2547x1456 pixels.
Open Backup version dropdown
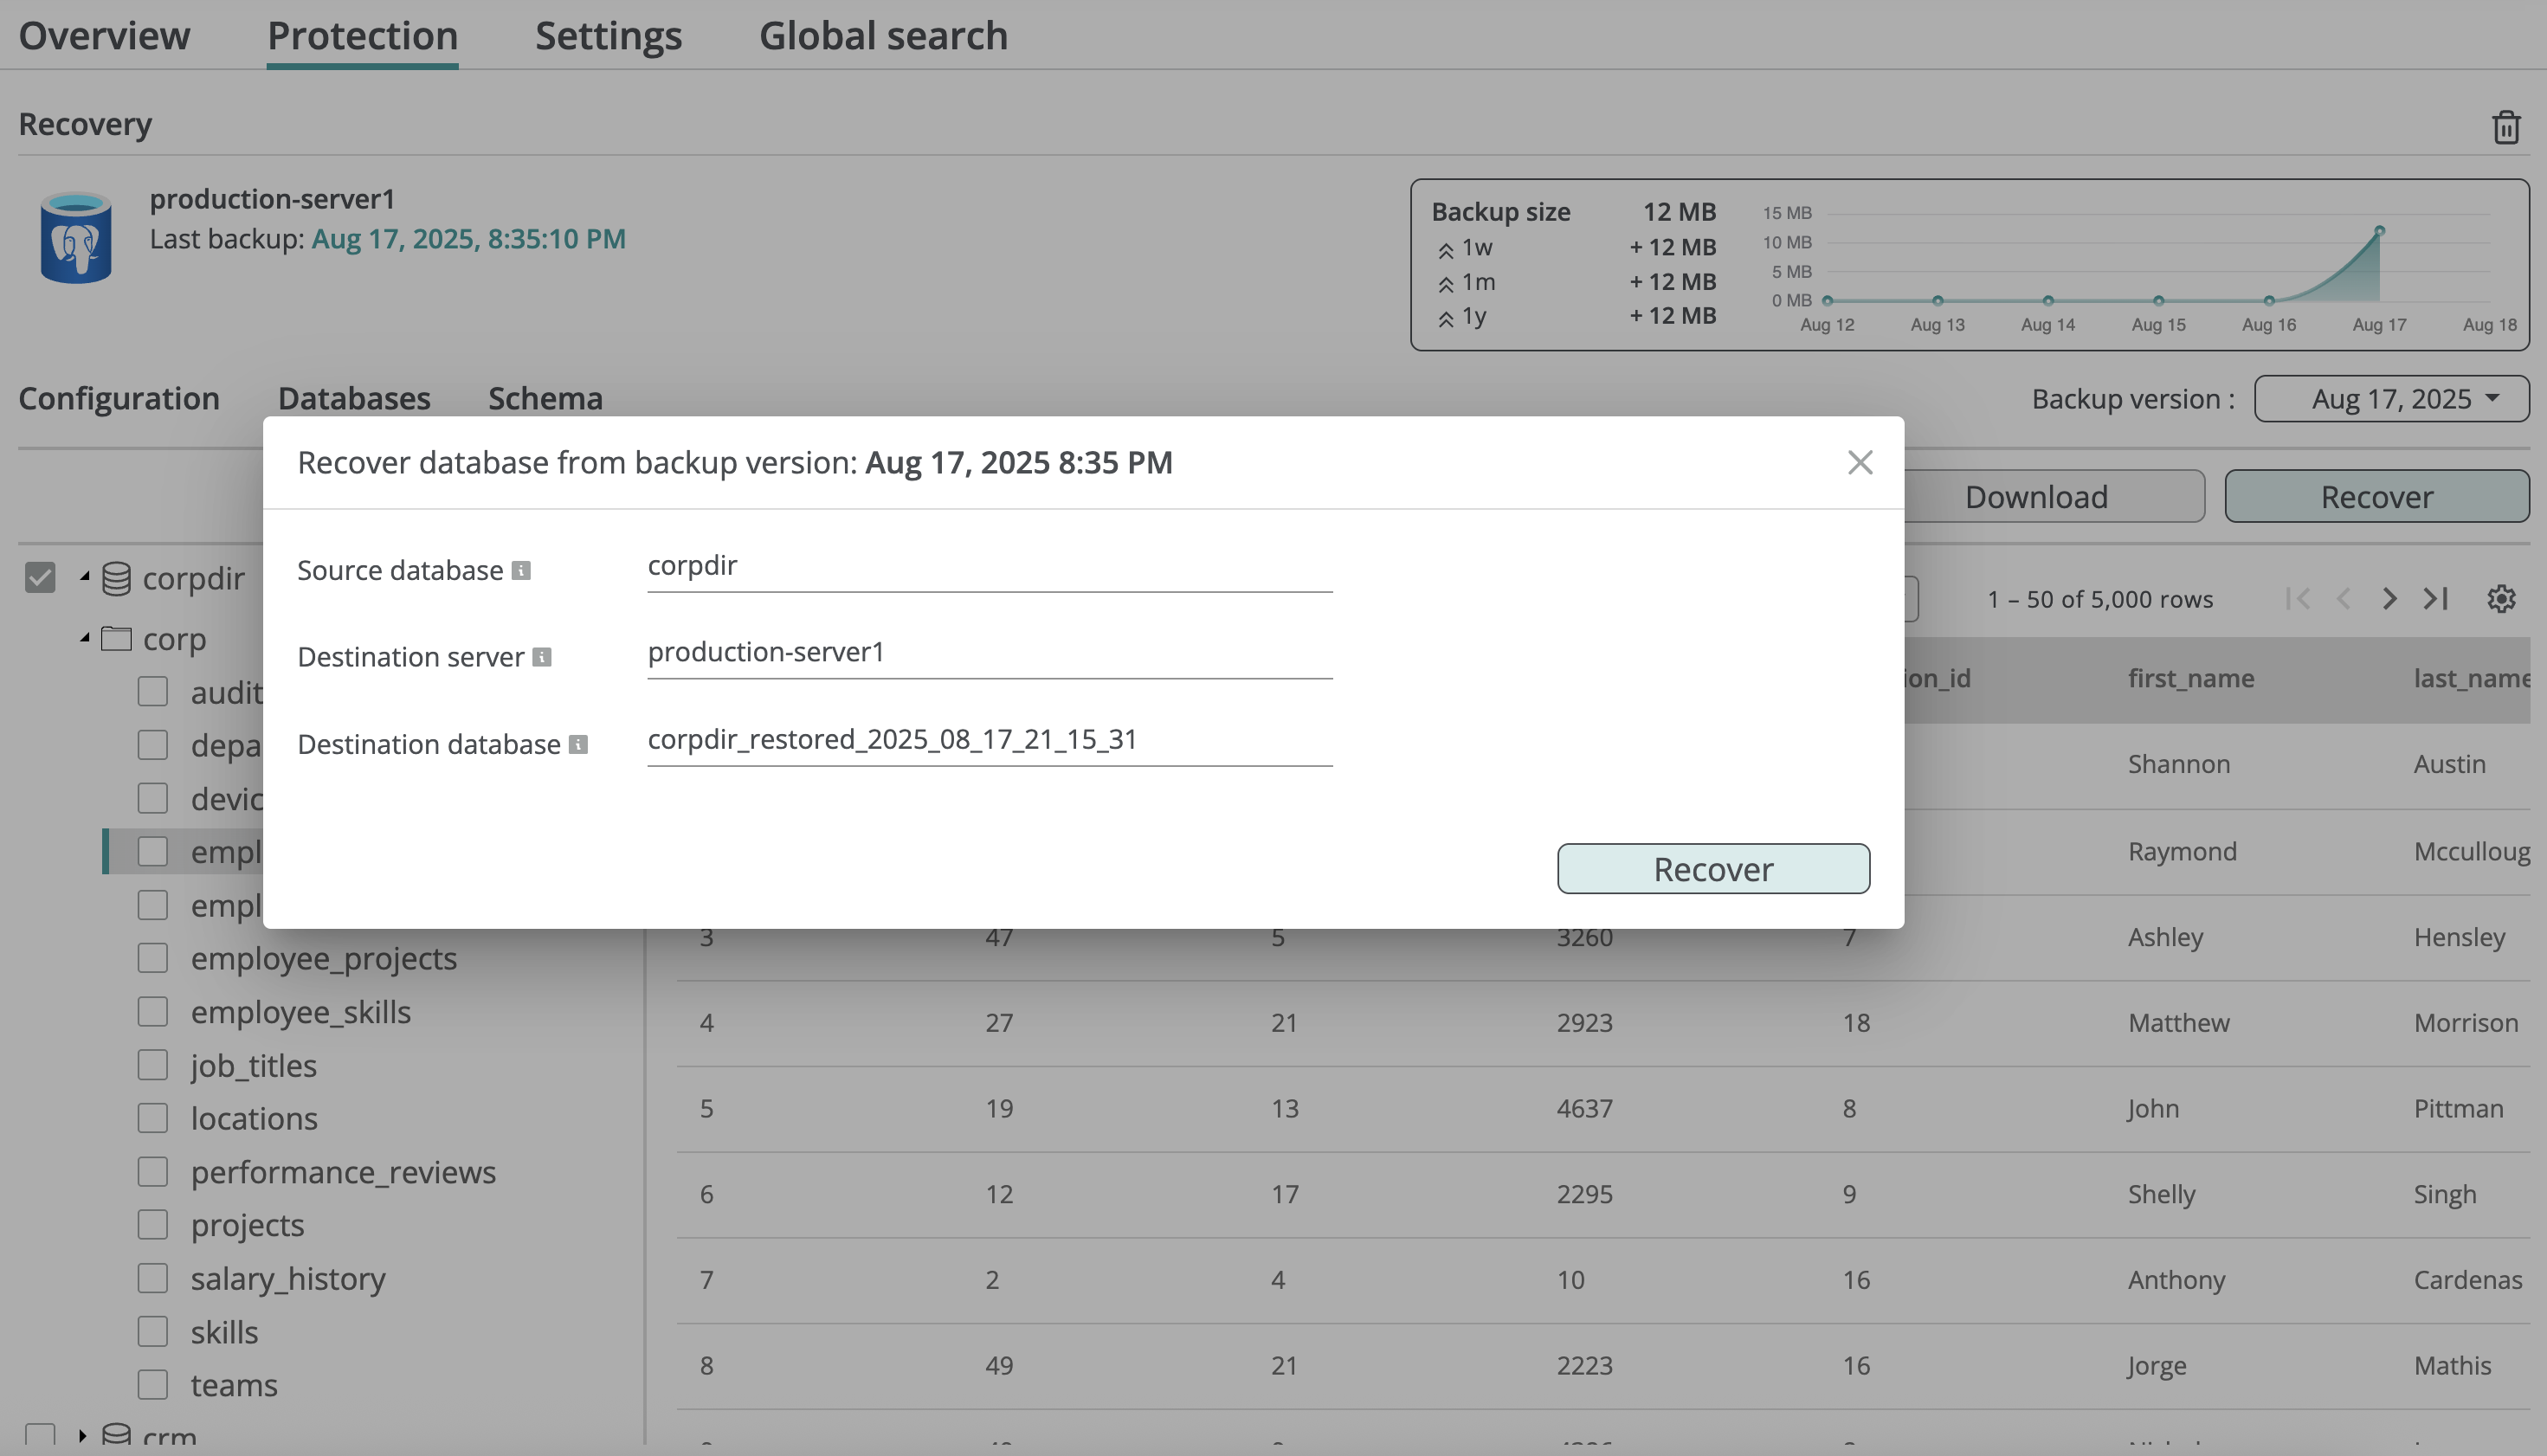point(2391,399)
